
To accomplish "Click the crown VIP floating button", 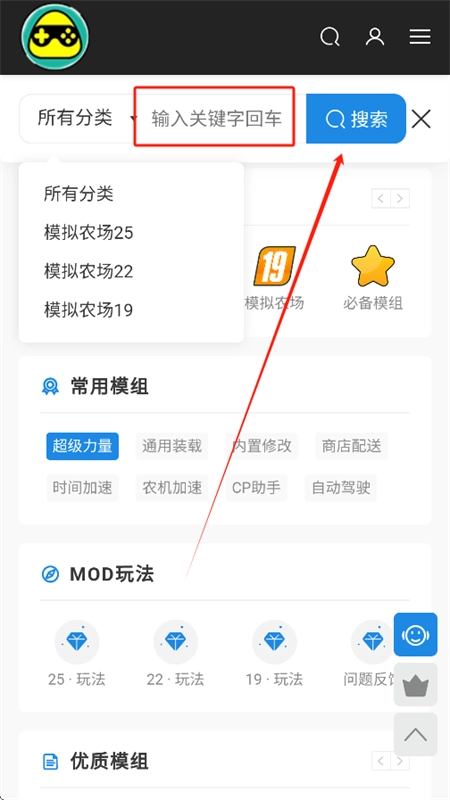I will point(415,685).
